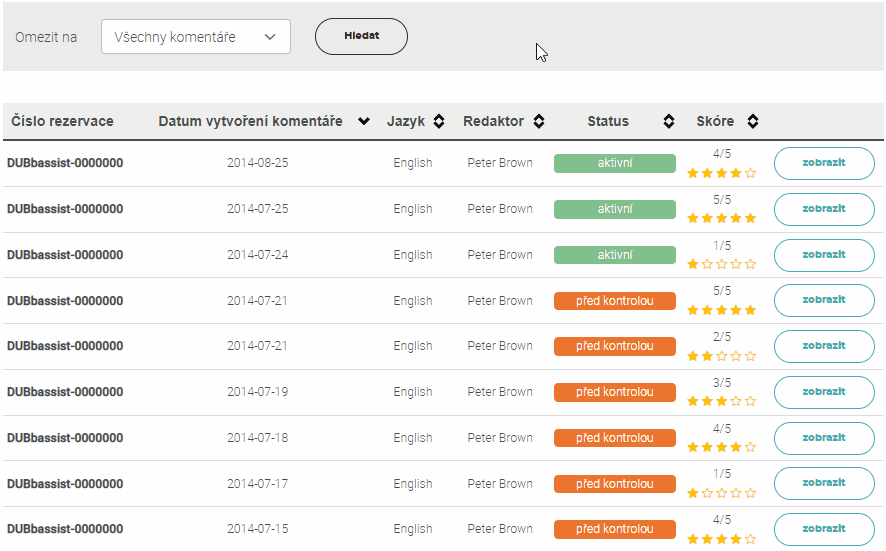Screen dimensions: 886x551
Task: Click the Redaktor column sort arrows
Action: (x=539, y=122)
